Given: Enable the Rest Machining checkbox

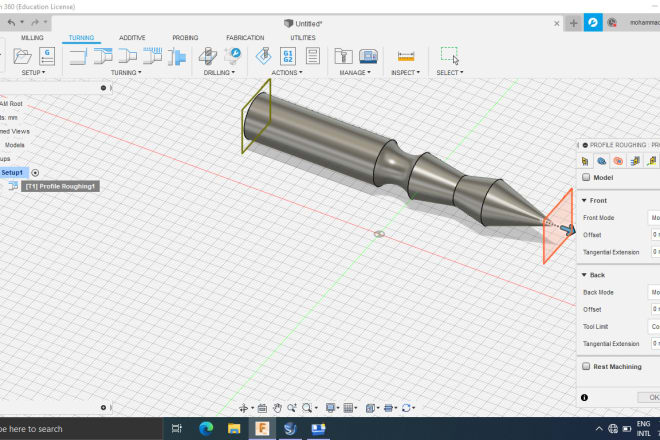Looking at the screenshot, I should (x=586, y=366).
